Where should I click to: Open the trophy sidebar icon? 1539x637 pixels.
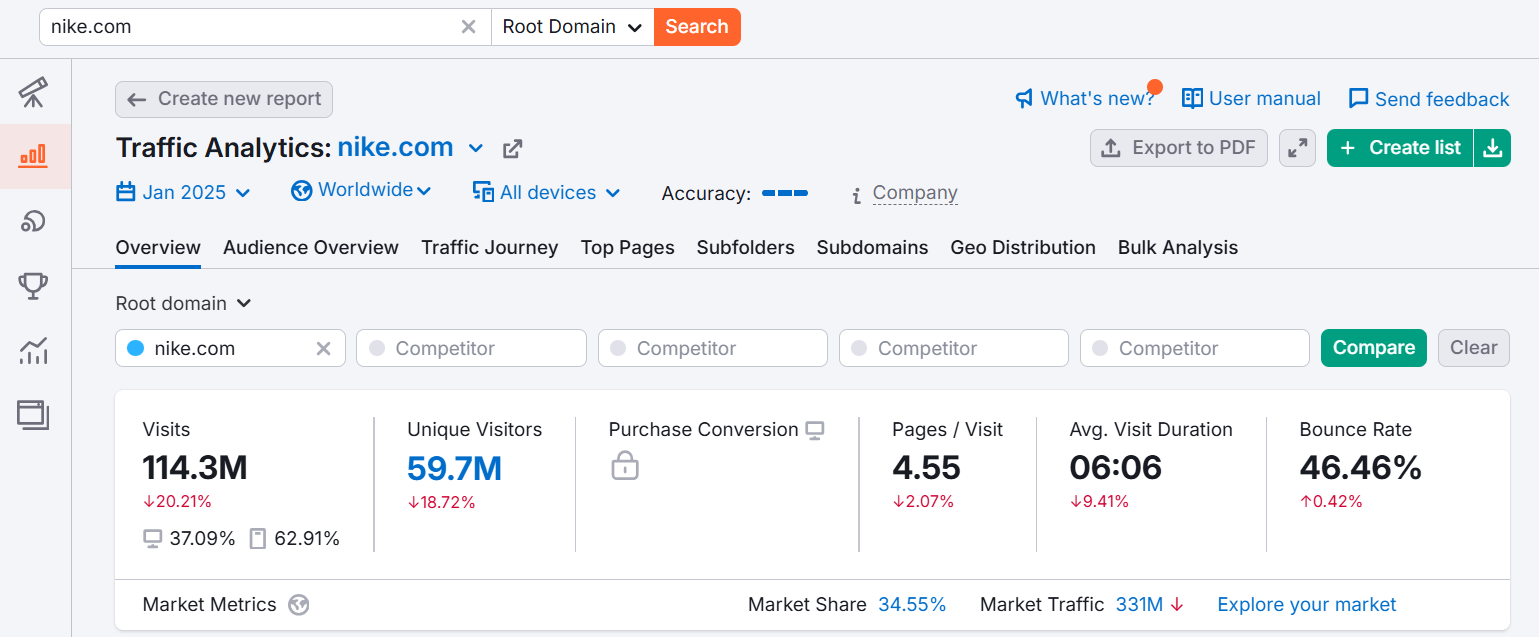[x=34, y=286]
